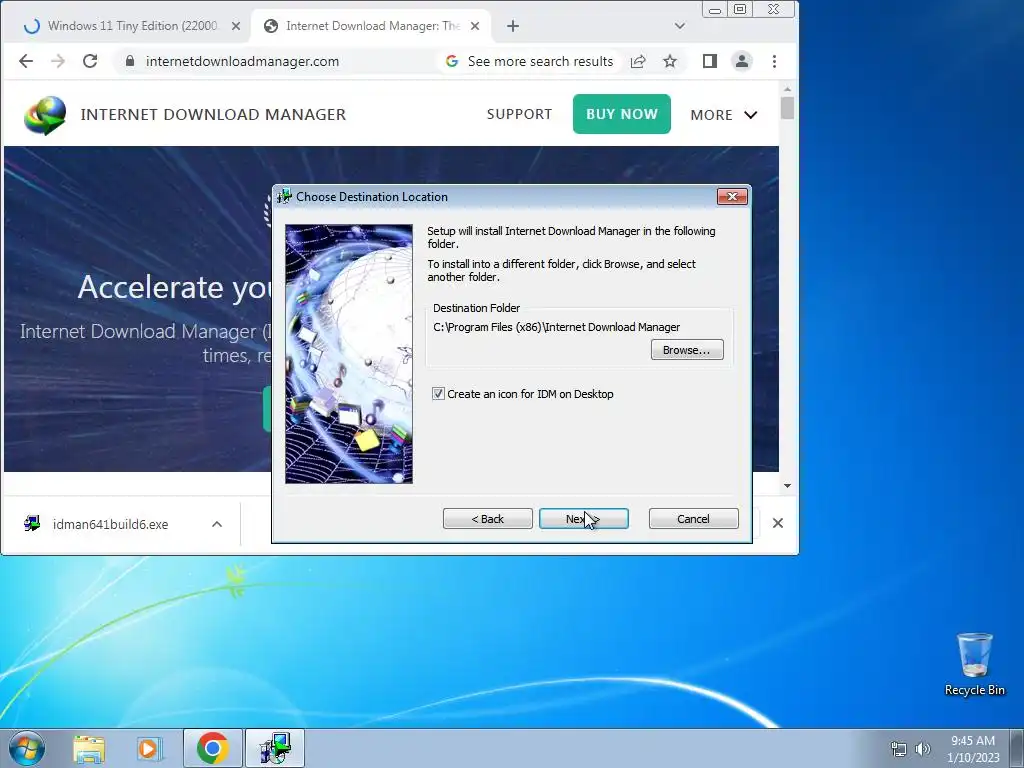Cancel the IDM setup wizard
Viewport: 1024px width, 768px height.
(x=693, y=519)
